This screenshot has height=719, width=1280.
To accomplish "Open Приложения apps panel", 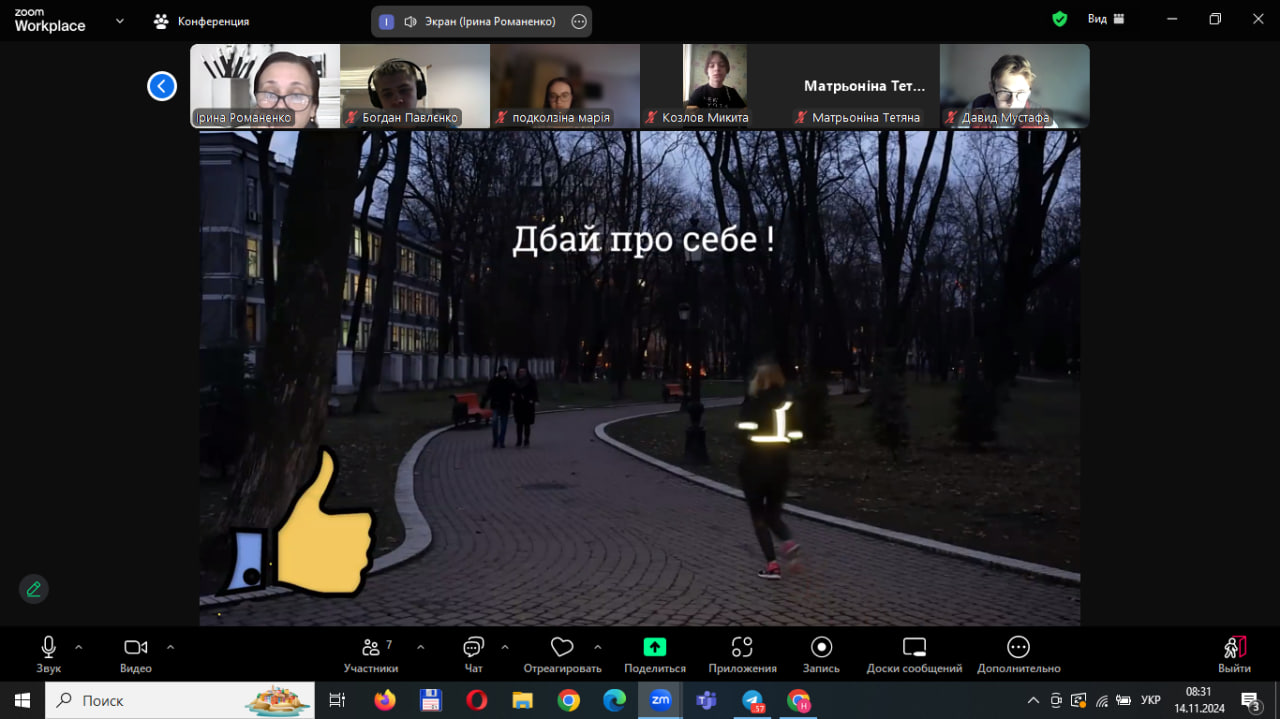I will pyautogui.click(x=742, y=648).
